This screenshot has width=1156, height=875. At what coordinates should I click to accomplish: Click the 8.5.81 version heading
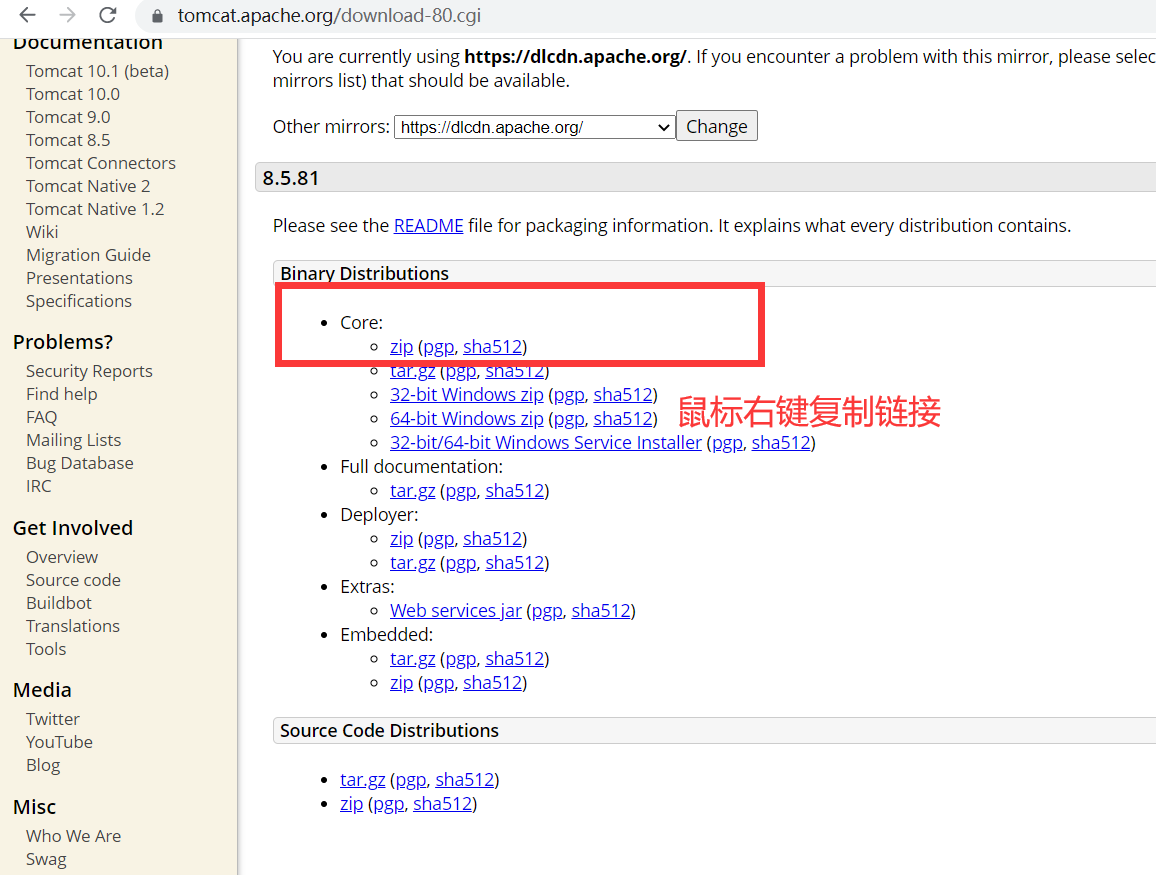[290, 178]
